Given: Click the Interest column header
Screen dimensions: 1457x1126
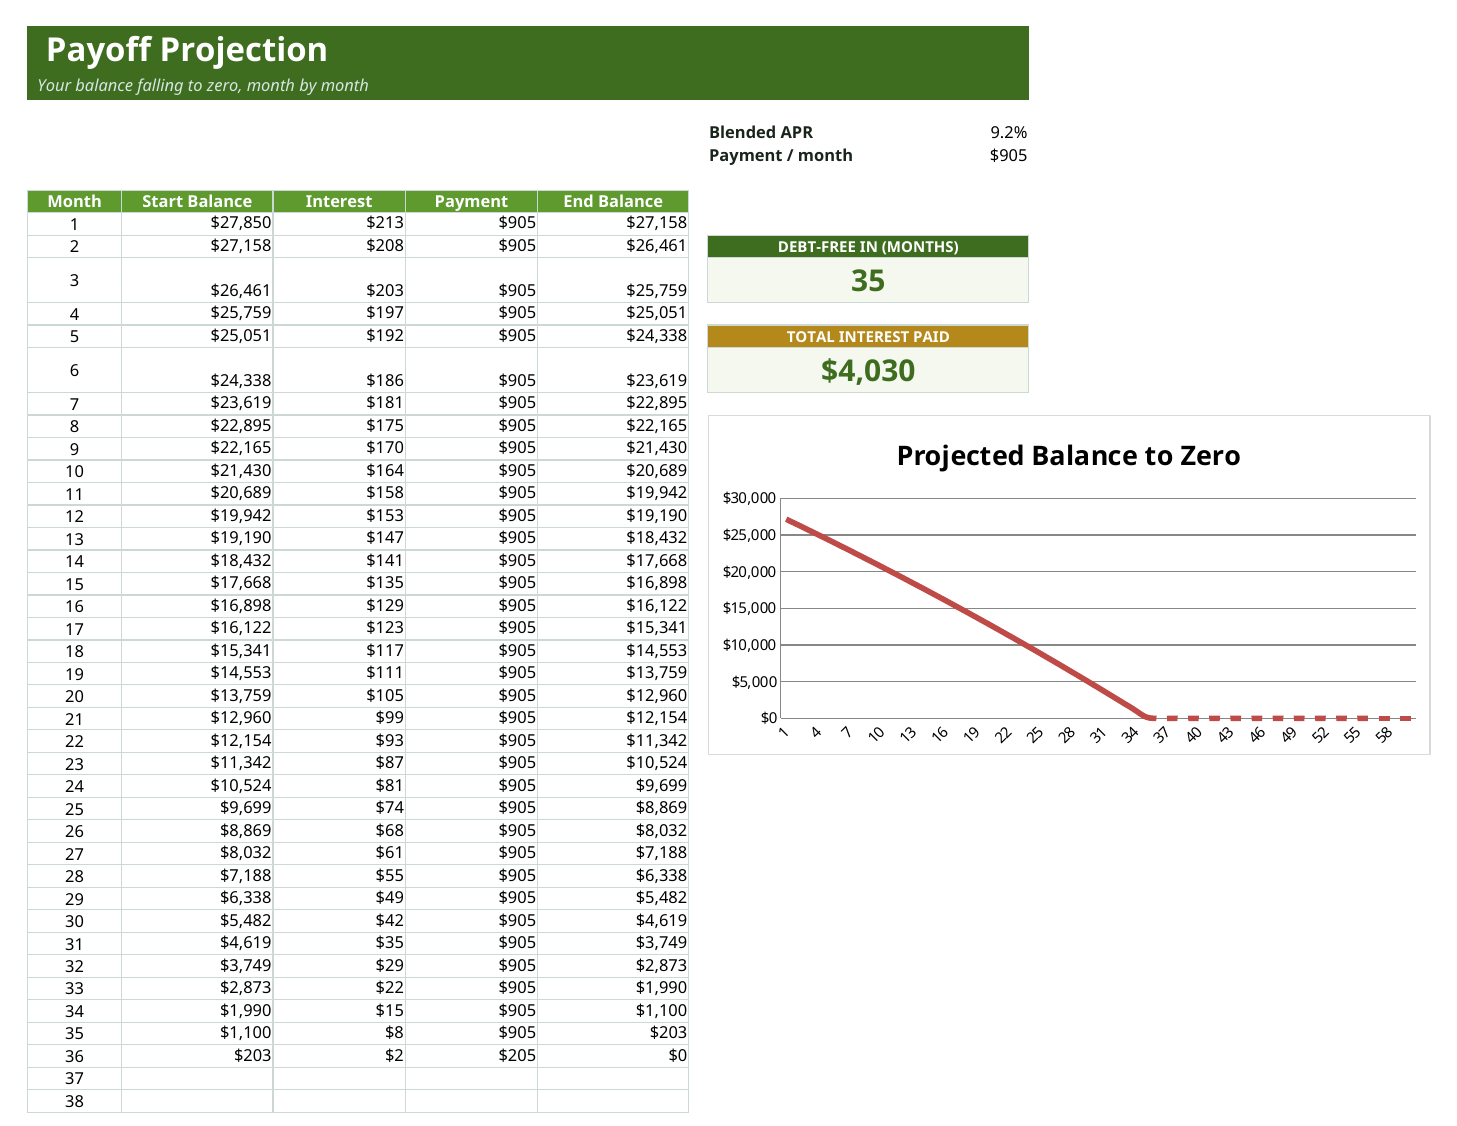Looking at the screenshot, I should (339, 201).
